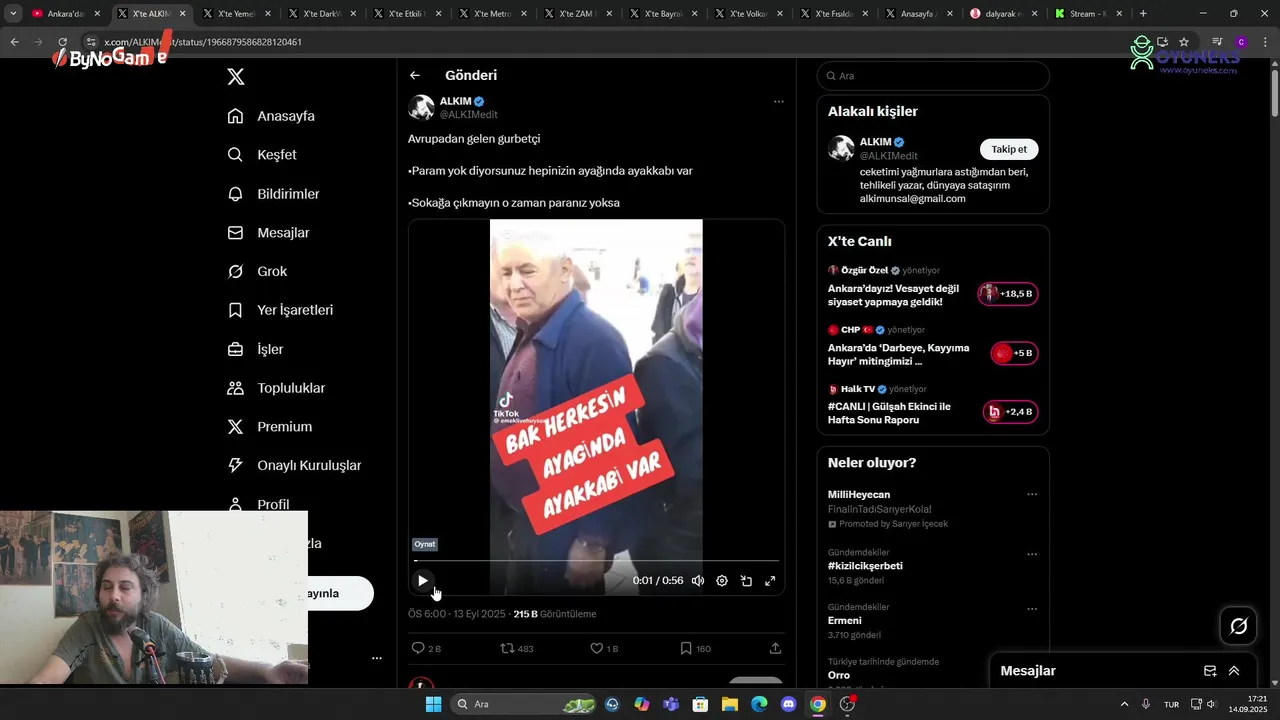This screenshot has width=1280, height=720.
Task: Open Onaylı Kuruluşlar
Action: coord(294,466)
